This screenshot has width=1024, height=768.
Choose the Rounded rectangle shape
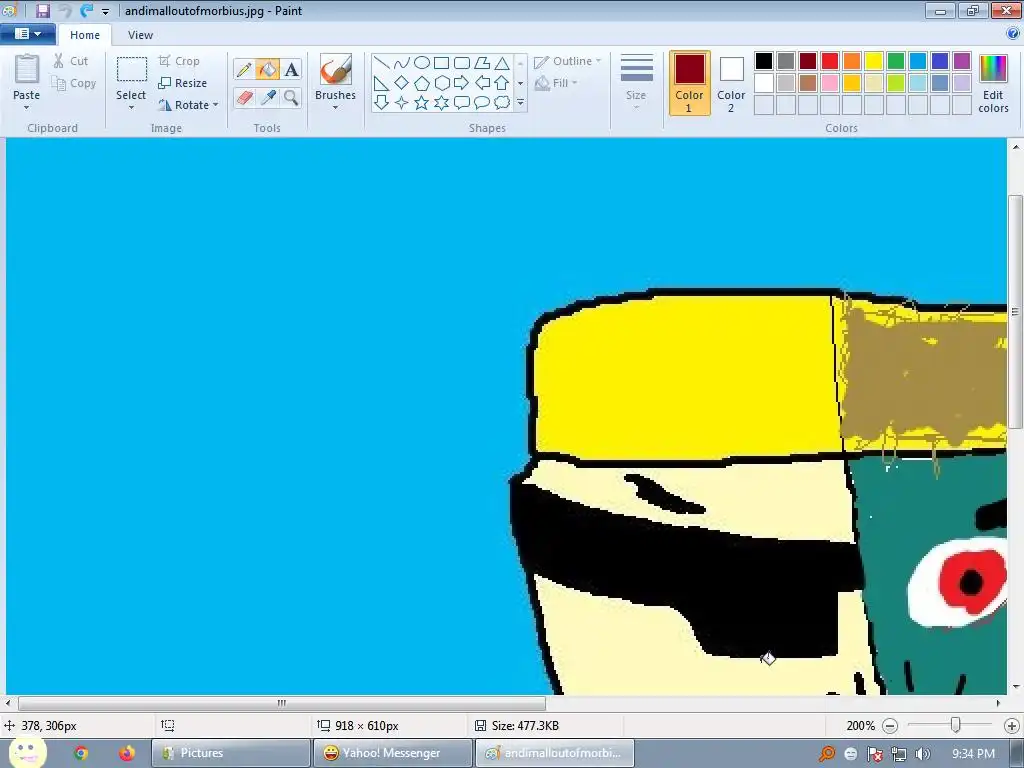click(x=462, y=63)
